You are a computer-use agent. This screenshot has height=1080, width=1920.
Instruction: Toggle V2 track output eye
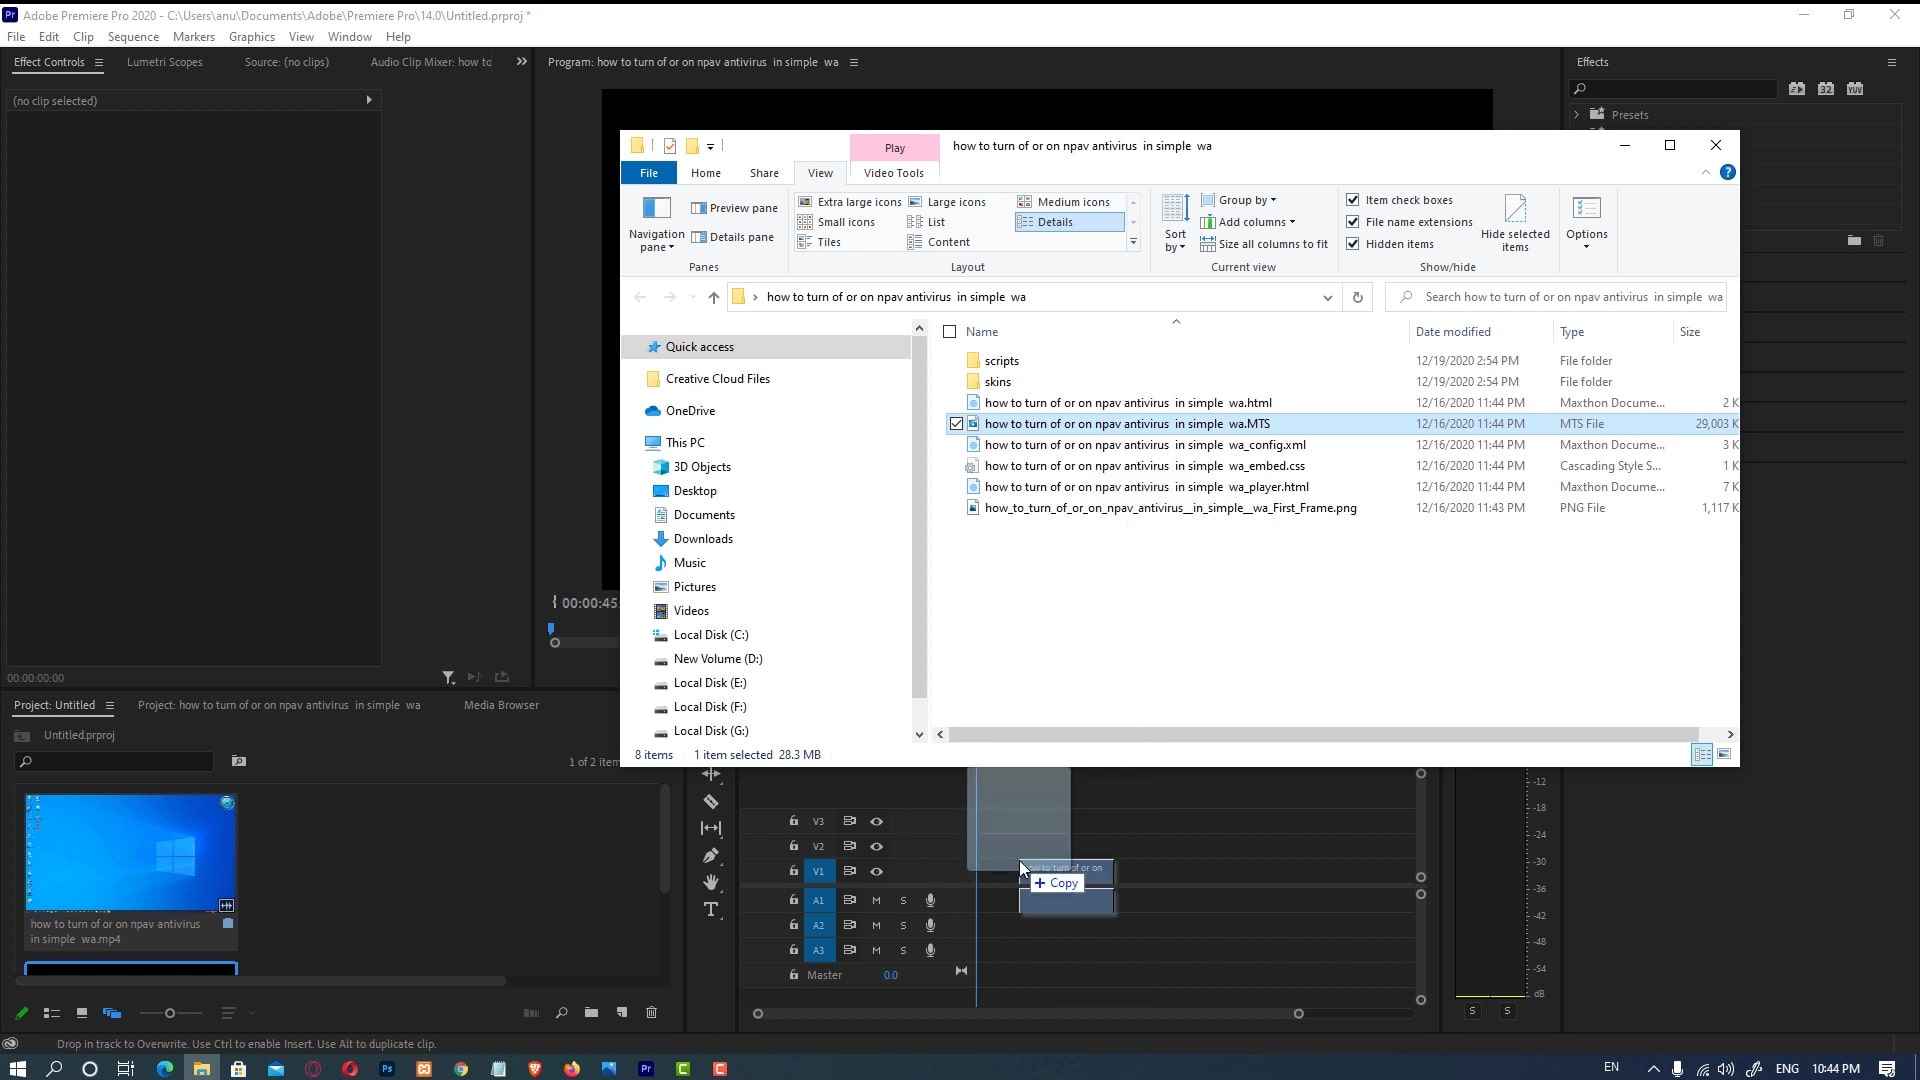pos(876,847)
